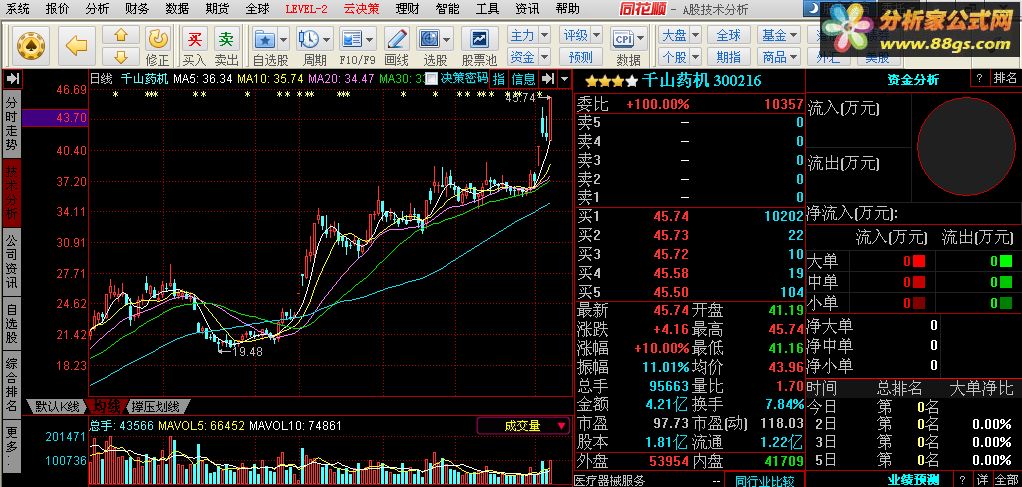
Task: Switch to 默认K线 tab
Action: coord(57,407)
